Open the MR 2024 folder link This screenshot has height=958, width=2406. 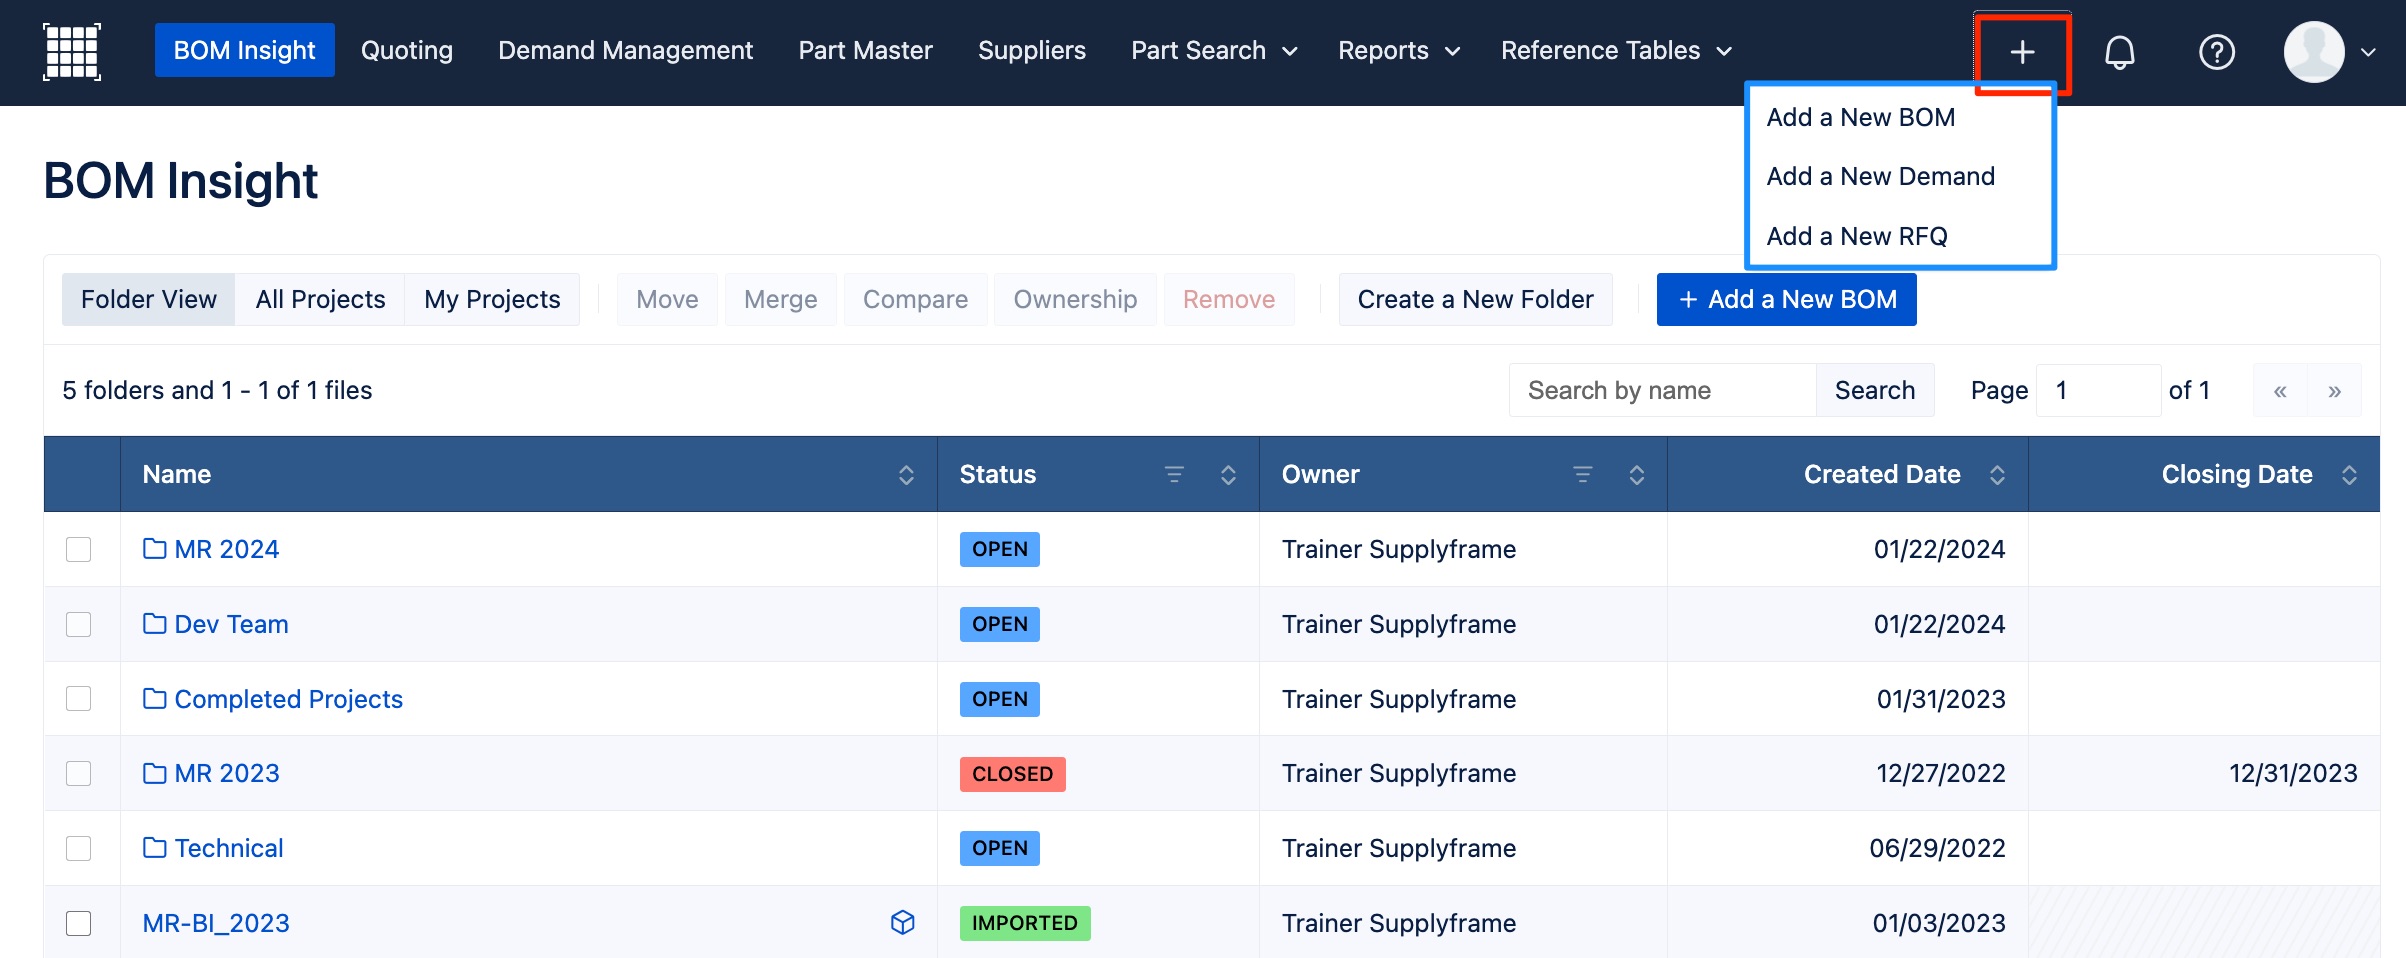coord(226,549)
